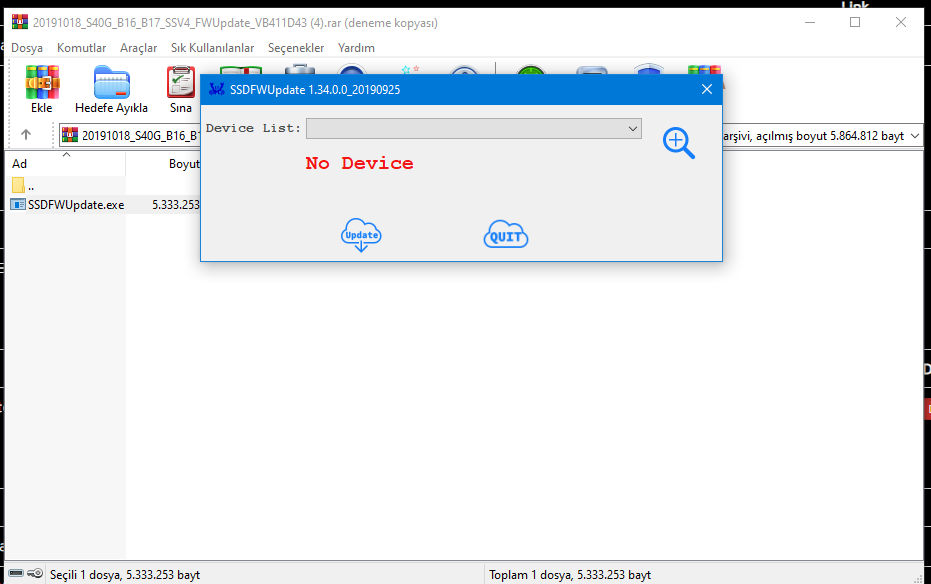Open the Komutlar menu
931x584 pixels.
[81, 47]
